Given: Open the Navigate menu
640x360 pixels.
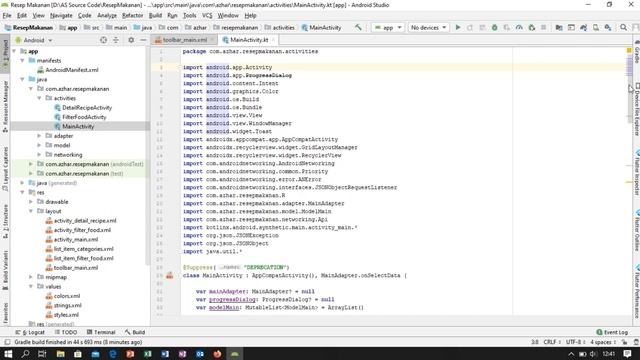Looking at the screenshot, I should 61,16.
